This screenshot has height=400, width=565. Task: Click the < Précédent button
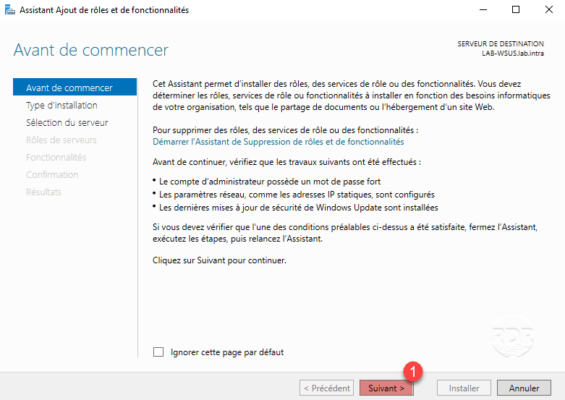coord(326,388)
